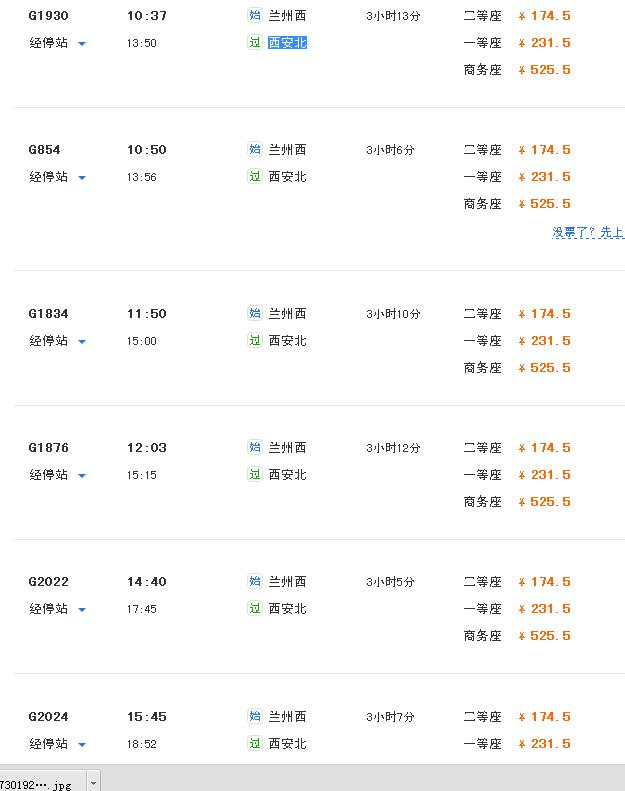Click the 过 pass-through icon for train G1834
The image size is (625, 791).
point(255,341)
